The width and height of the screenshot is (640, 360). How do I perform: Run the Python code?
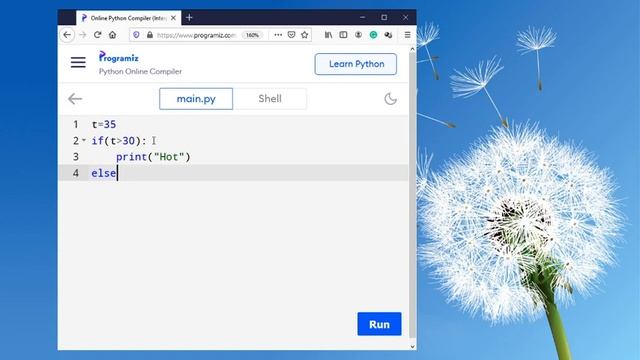pyautogui.click(x=379, y=324)
